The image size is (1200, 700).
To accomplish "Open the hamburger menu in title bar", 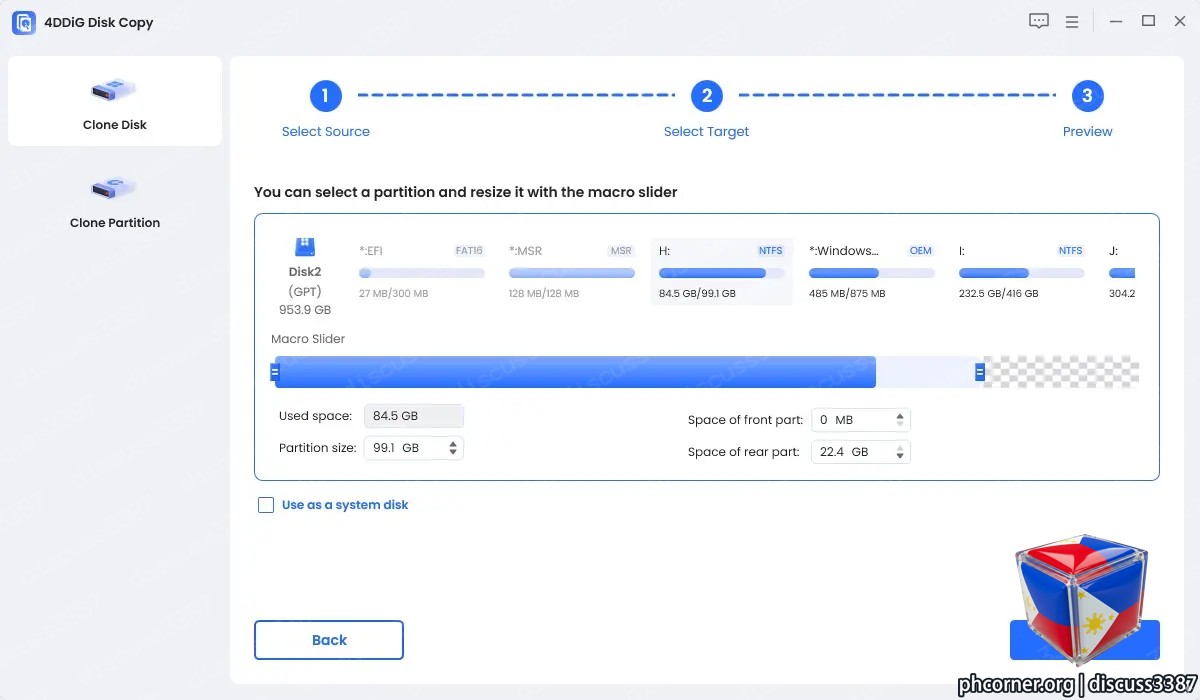I will click(x=1072, y=21).
